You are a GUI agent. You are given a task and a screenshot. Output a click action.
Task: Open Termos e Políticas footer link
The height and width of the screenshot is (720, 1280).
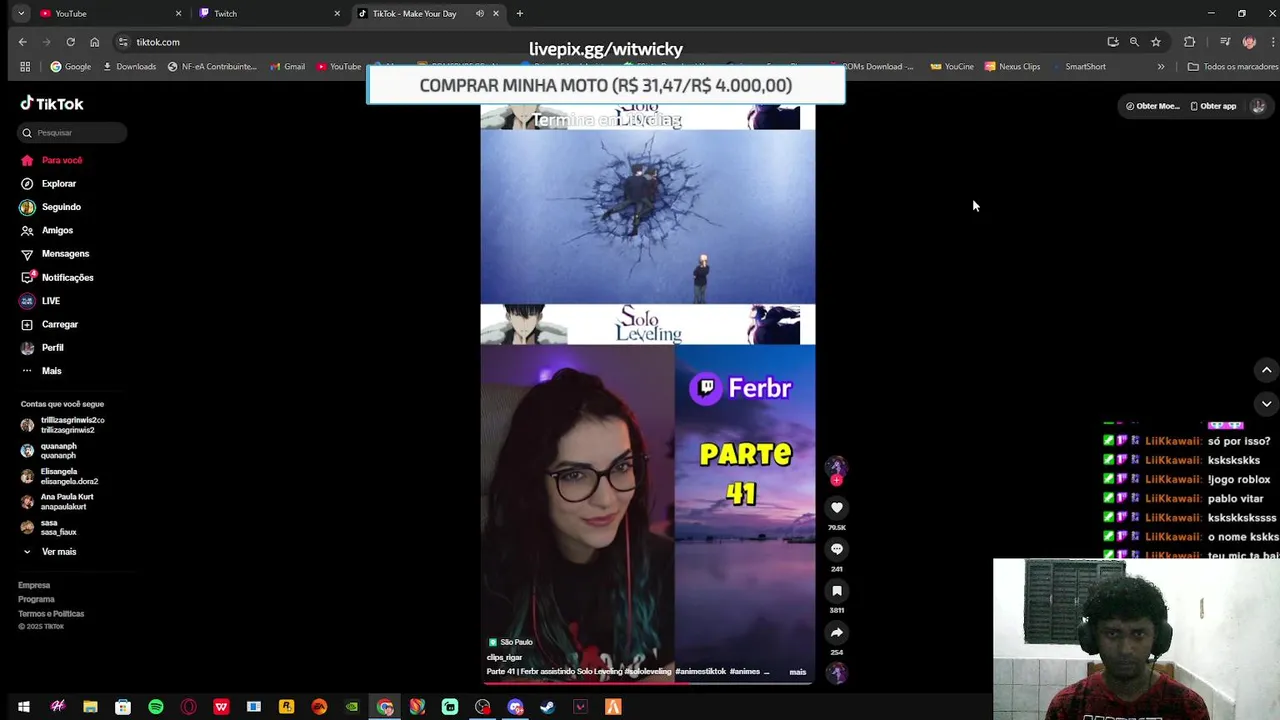point(51,614)
